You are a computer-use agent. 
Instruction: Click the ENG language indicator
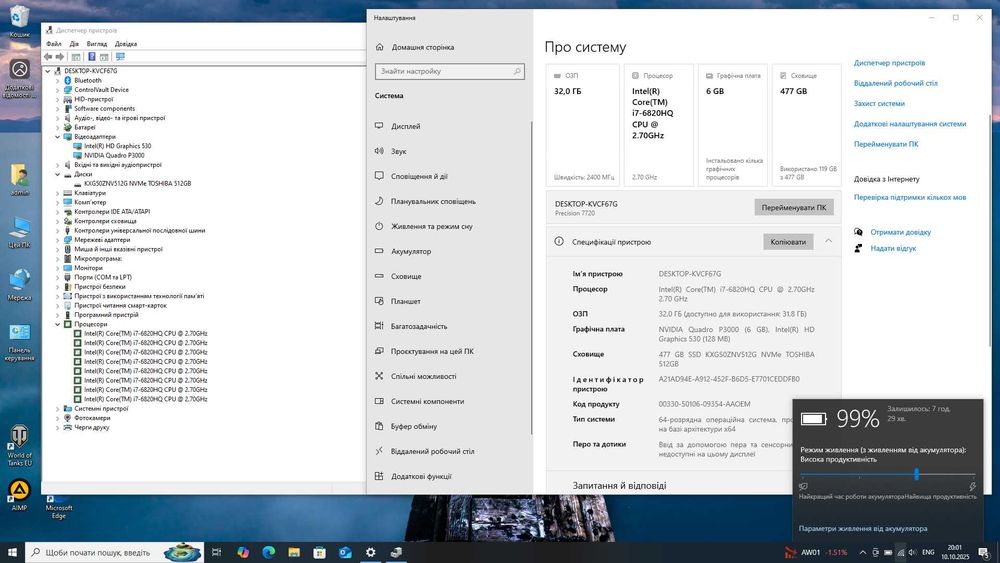(x=928, y=552)
